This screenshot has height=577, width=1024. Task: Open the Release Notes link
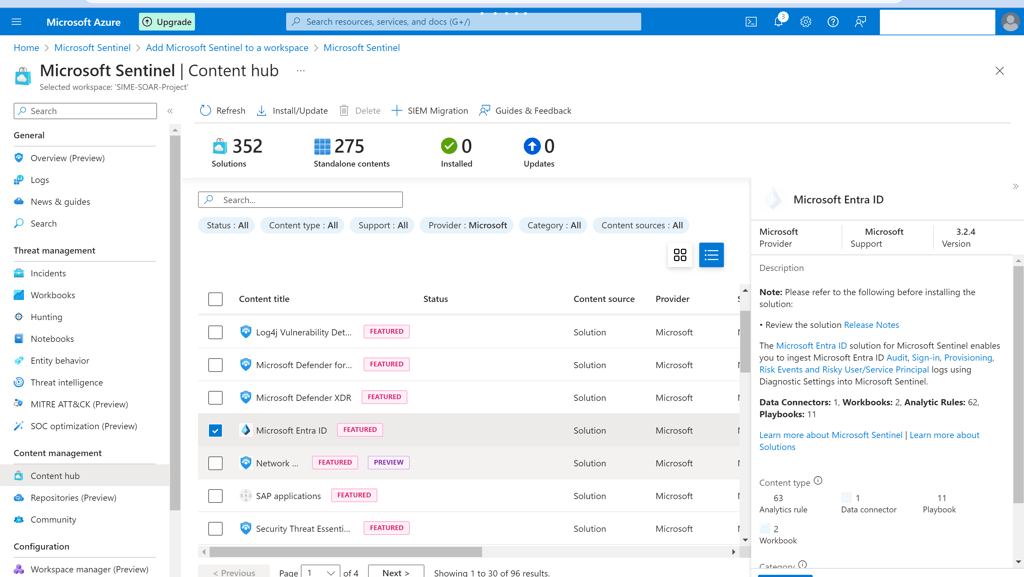coord(871,324)
